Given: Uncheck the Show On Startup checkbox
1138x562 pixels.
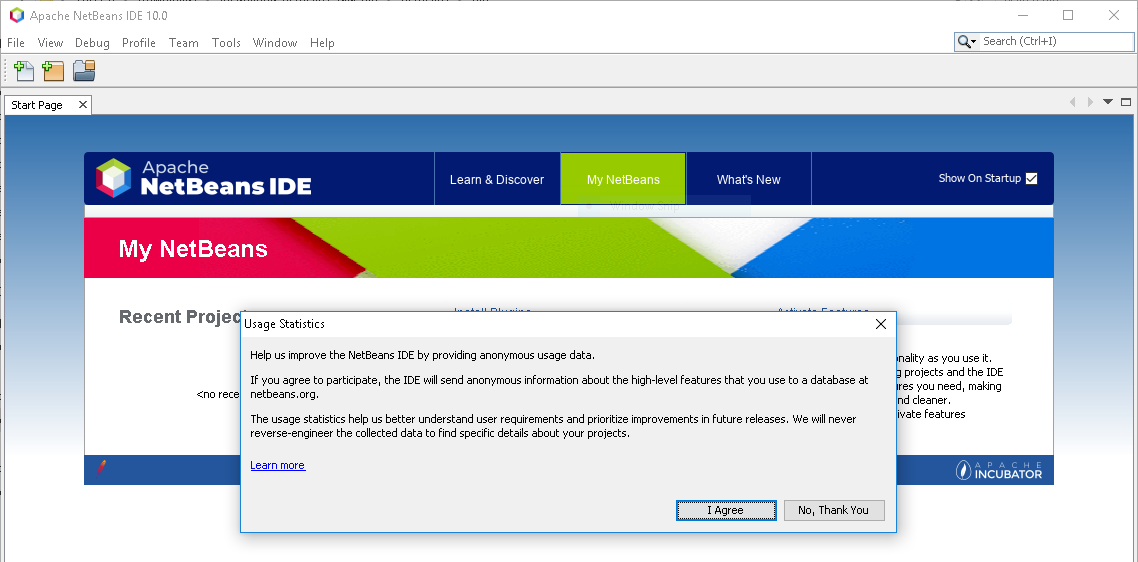Looking at the screenshot, I should point(1031,179).
